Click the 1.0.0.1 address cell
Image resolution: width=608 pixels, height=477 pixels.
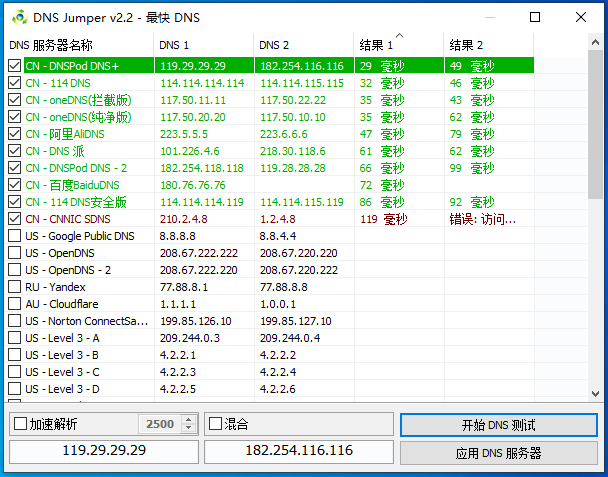pyautogui.click(x=278, y=304)
